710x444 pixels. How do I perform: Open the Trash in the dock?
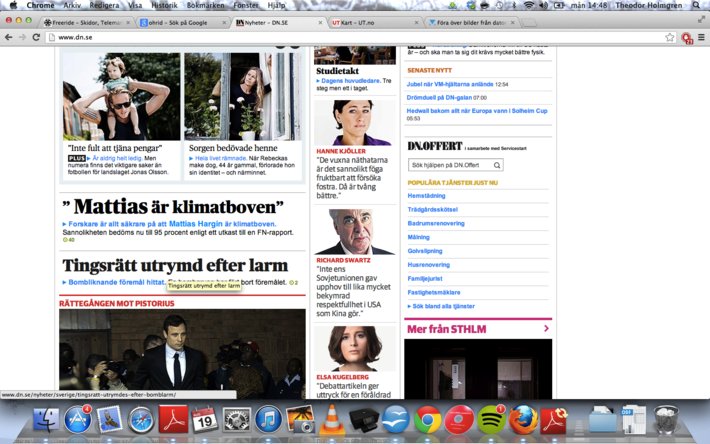[666, 420]
